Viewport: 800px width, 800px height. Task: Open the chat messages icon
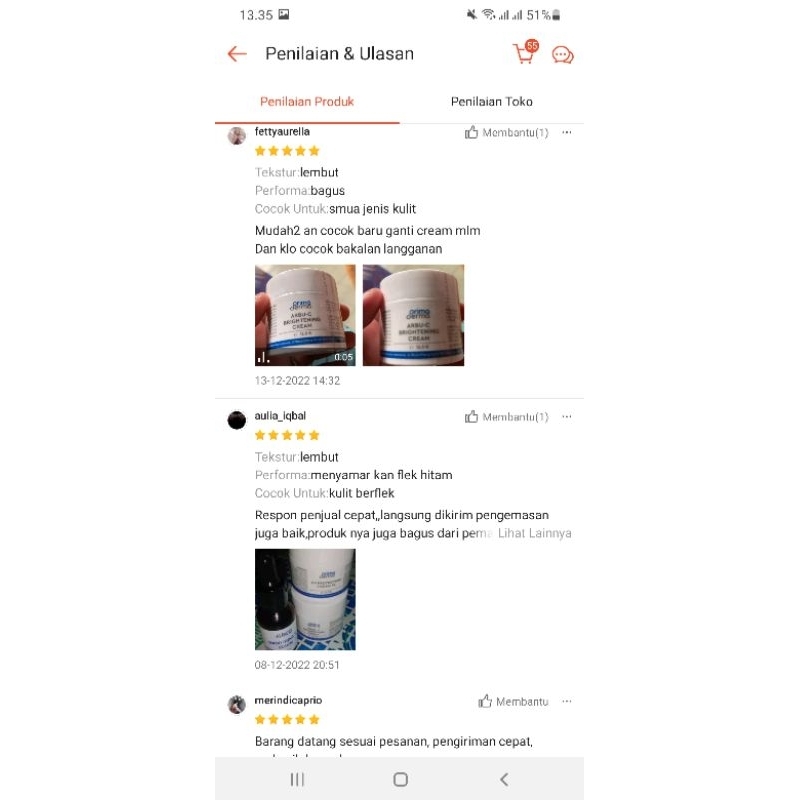pos(563,55)
